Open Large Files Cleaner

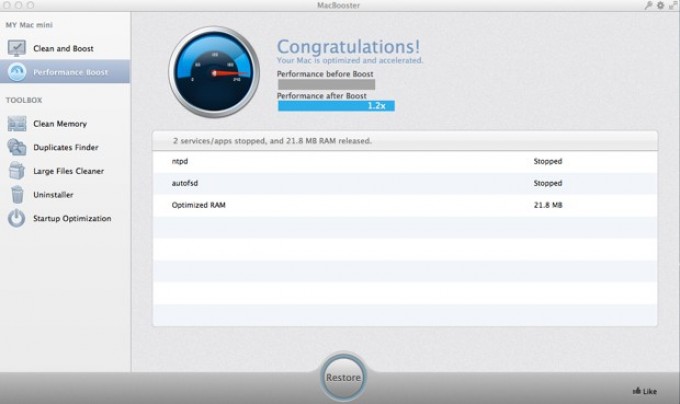tap(69, 171)
